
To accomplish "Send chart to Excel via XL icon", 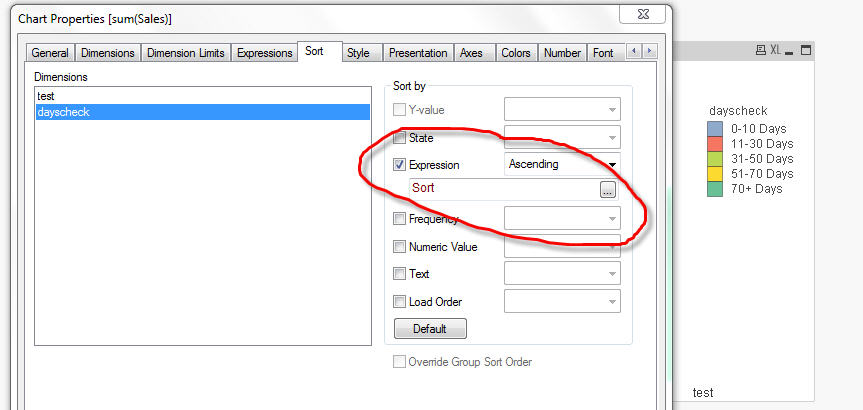I will tap(775, 50).
